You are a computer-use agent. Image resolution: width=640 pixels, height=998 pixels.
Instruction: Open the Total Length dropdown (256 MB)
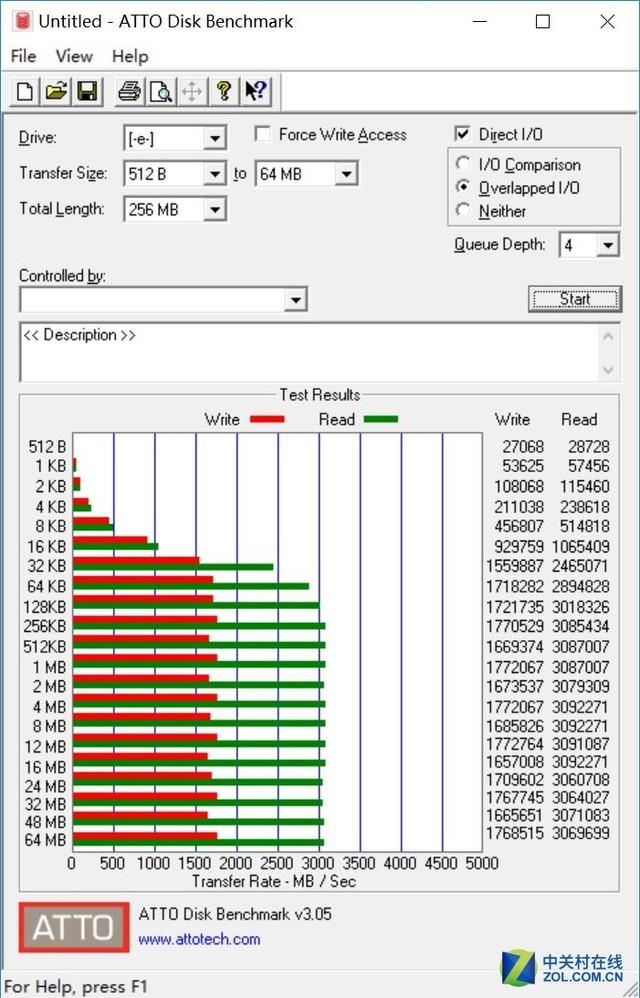click(214, 209)
